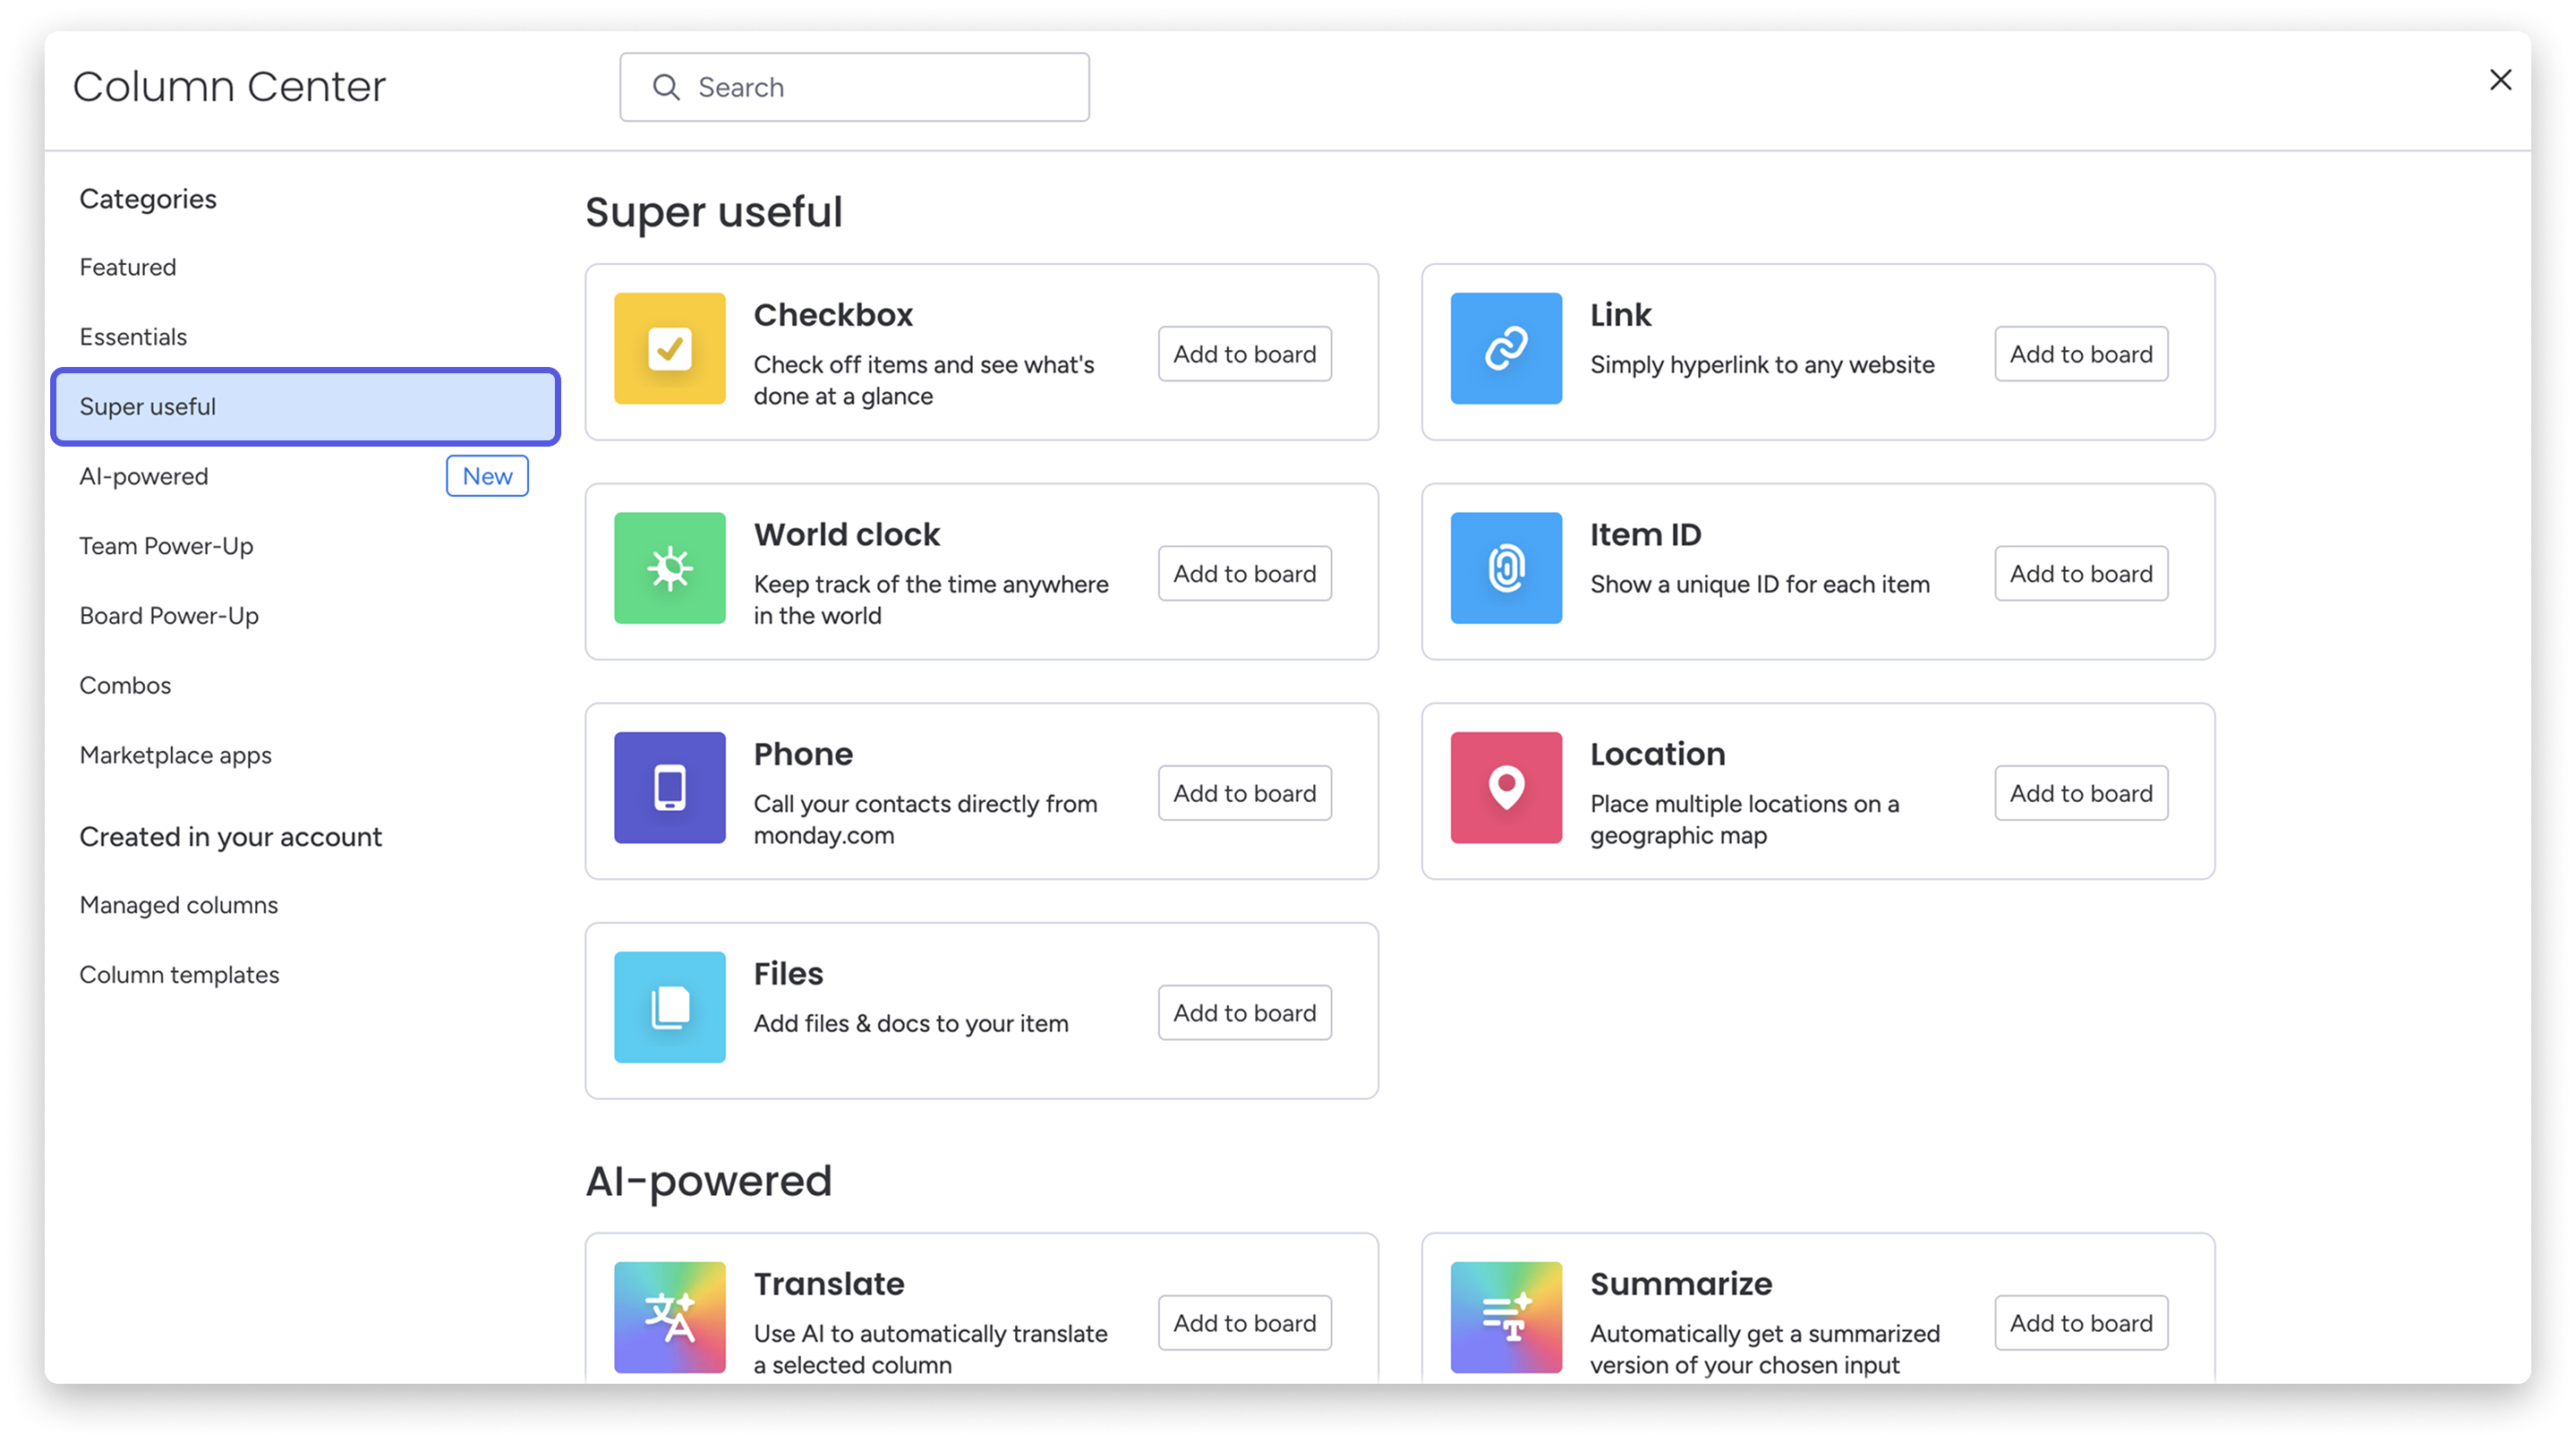The width and height of the screenshot is (2576, 1442).
Task: Open the Marketplace apps category
Action: tap(175, 755)
